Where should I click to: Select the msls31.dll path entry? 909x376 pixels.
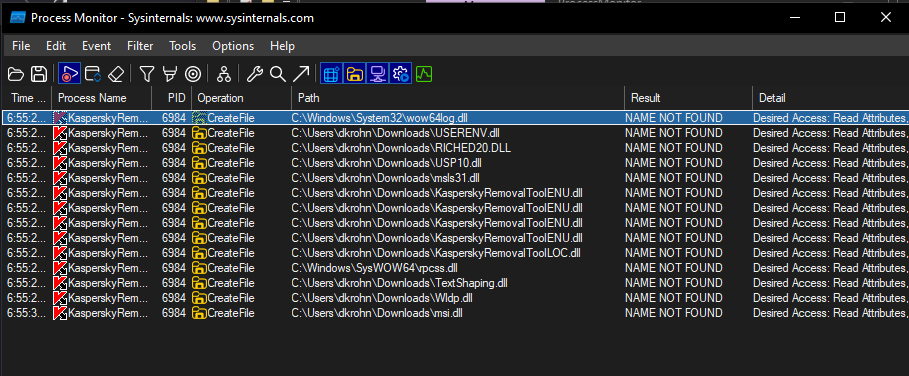point(386,178)
